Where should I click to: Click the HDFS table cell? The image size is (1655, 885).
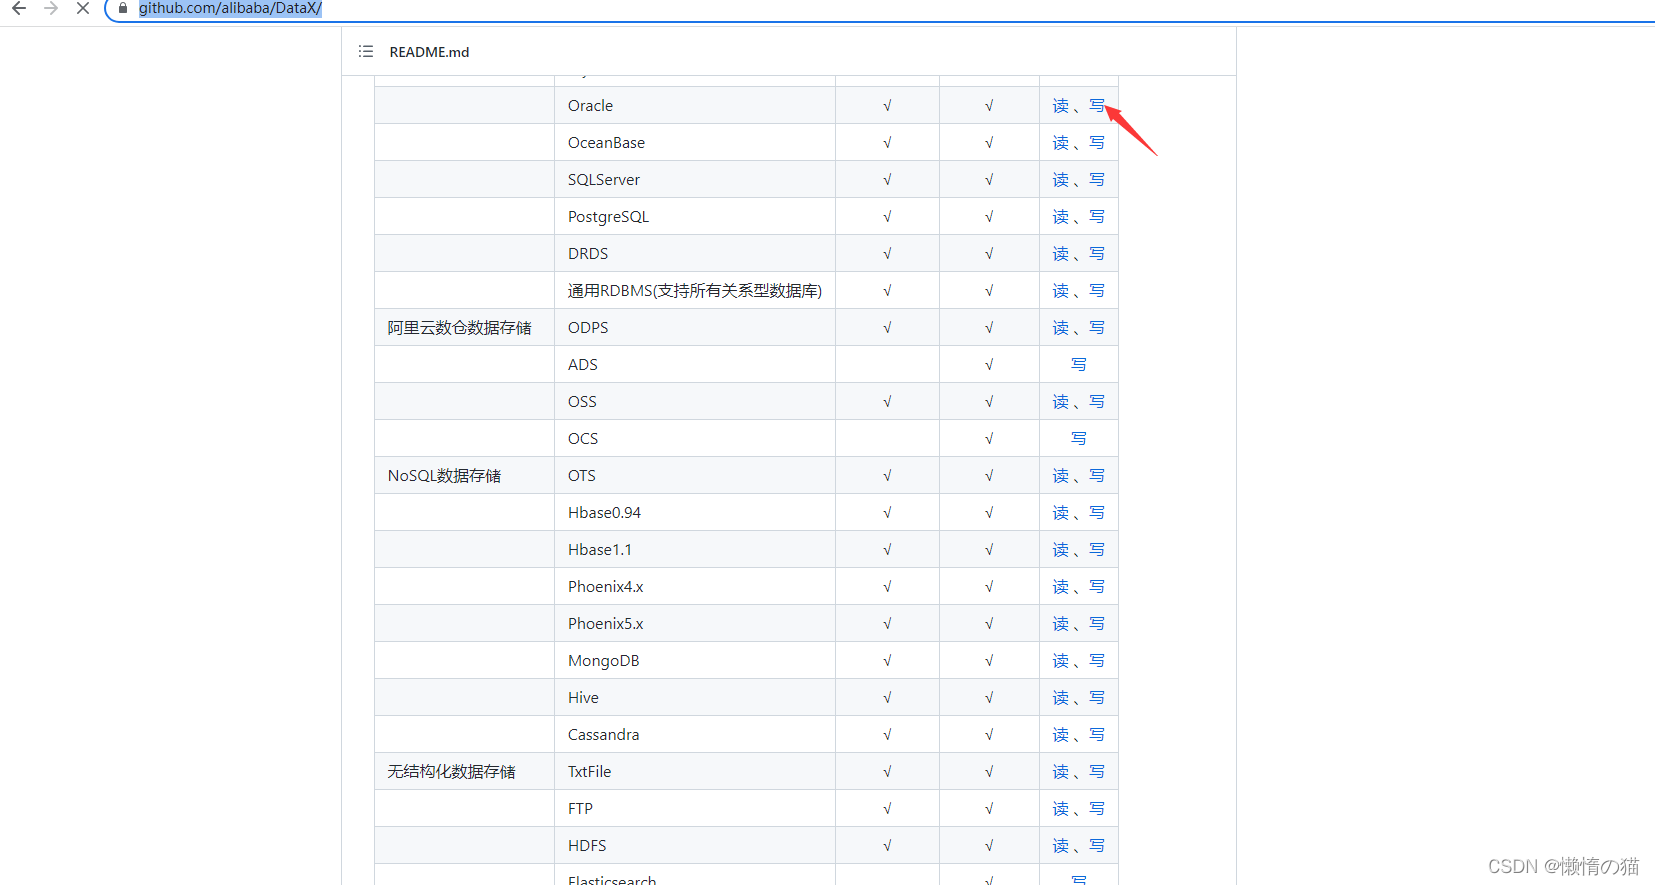(x=695, y=846)
